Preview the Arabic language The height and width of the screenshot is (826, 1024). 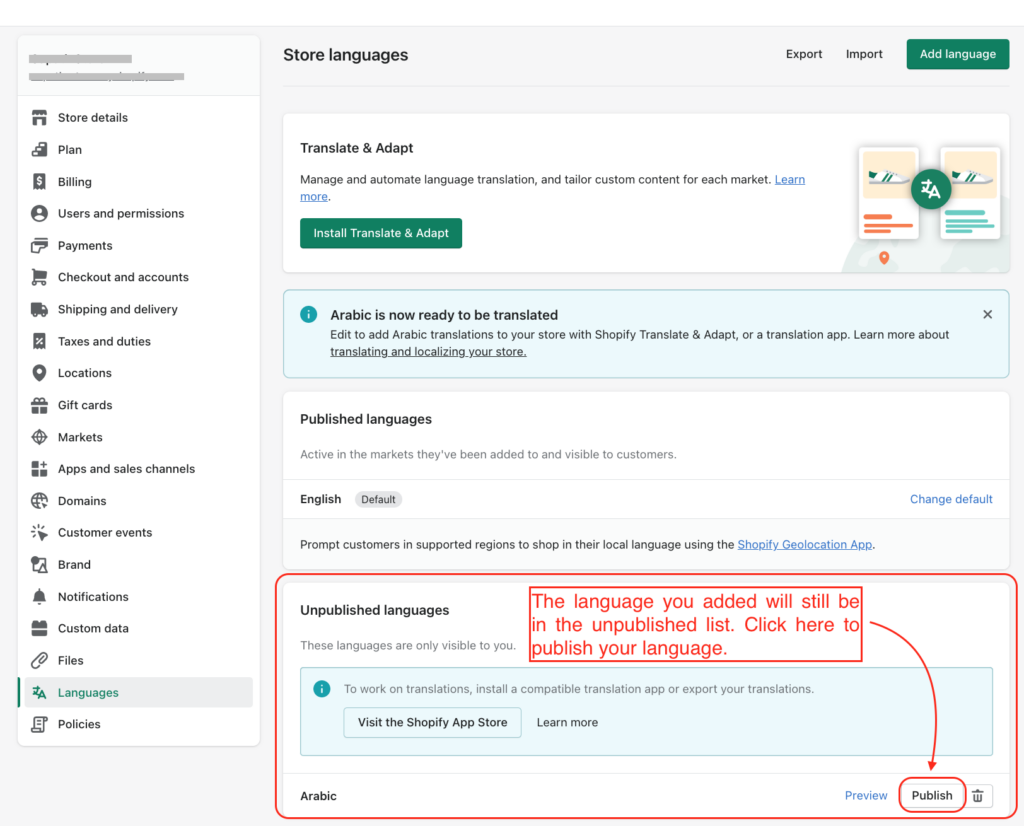[x=866, y=795]
